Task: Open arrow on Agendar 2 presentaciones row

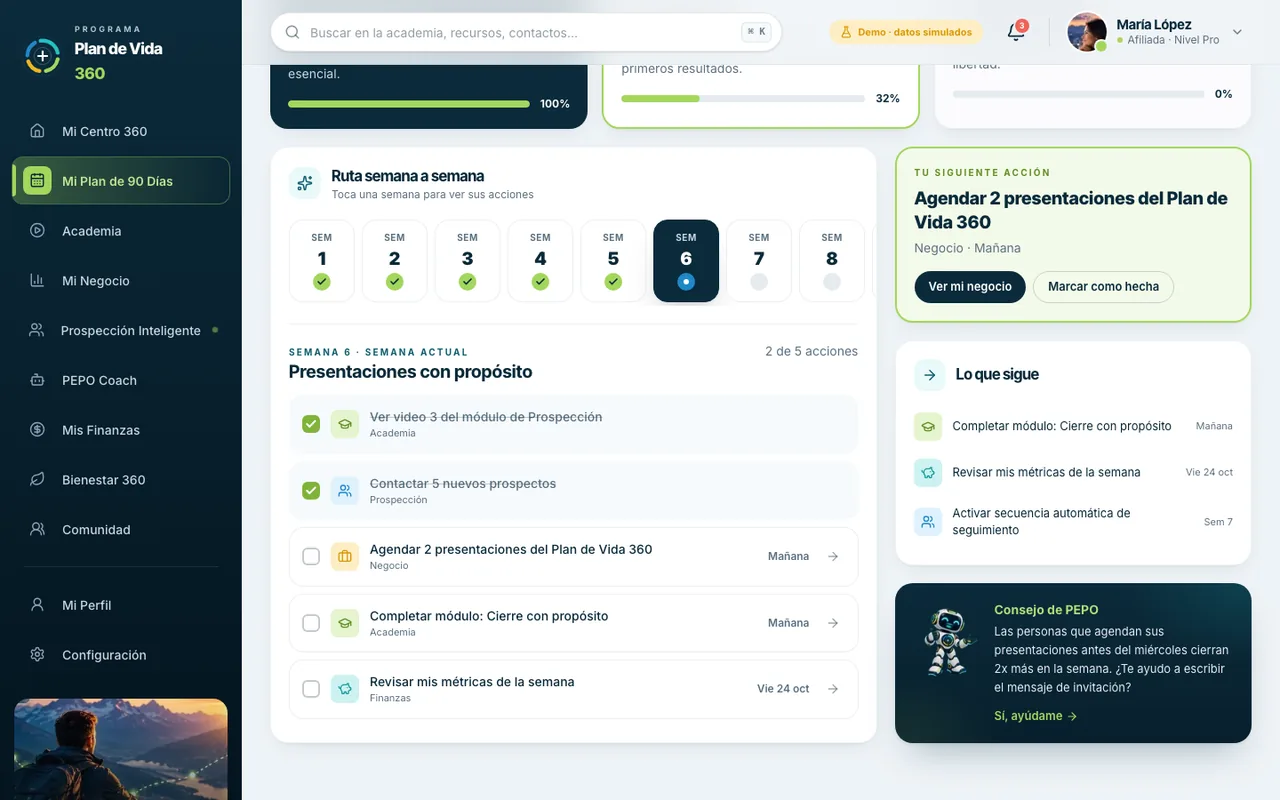Action: (833, 556)
